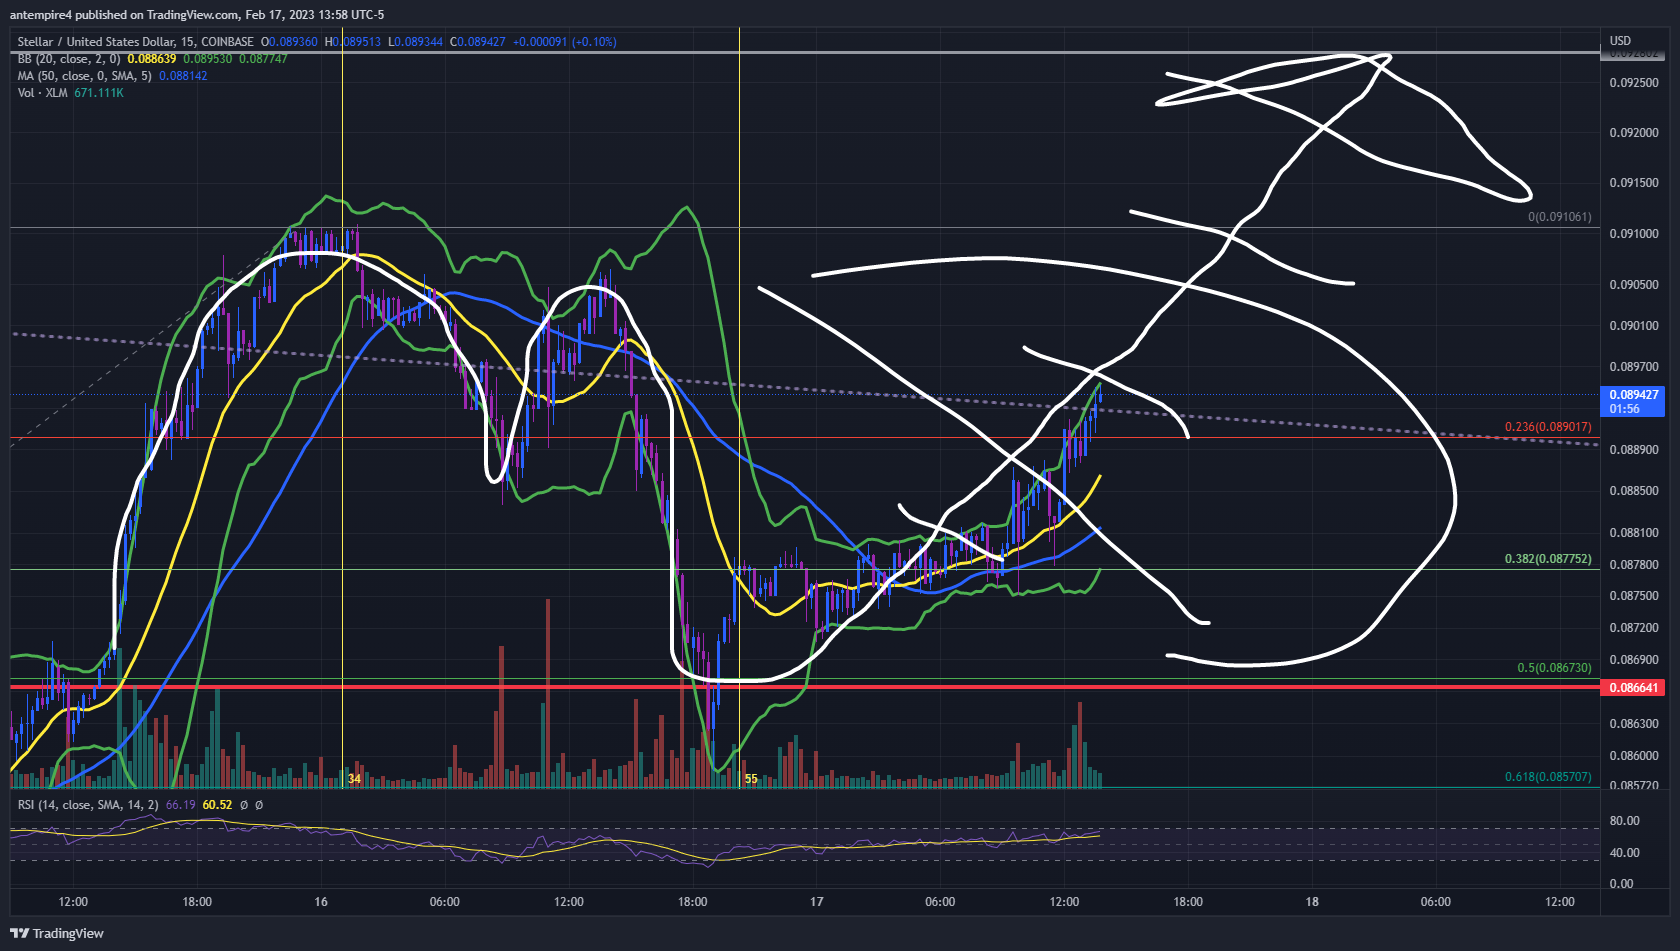Click the MA value 0.088142
This screenshot has width=1680, height=951.
coord(183,76)
